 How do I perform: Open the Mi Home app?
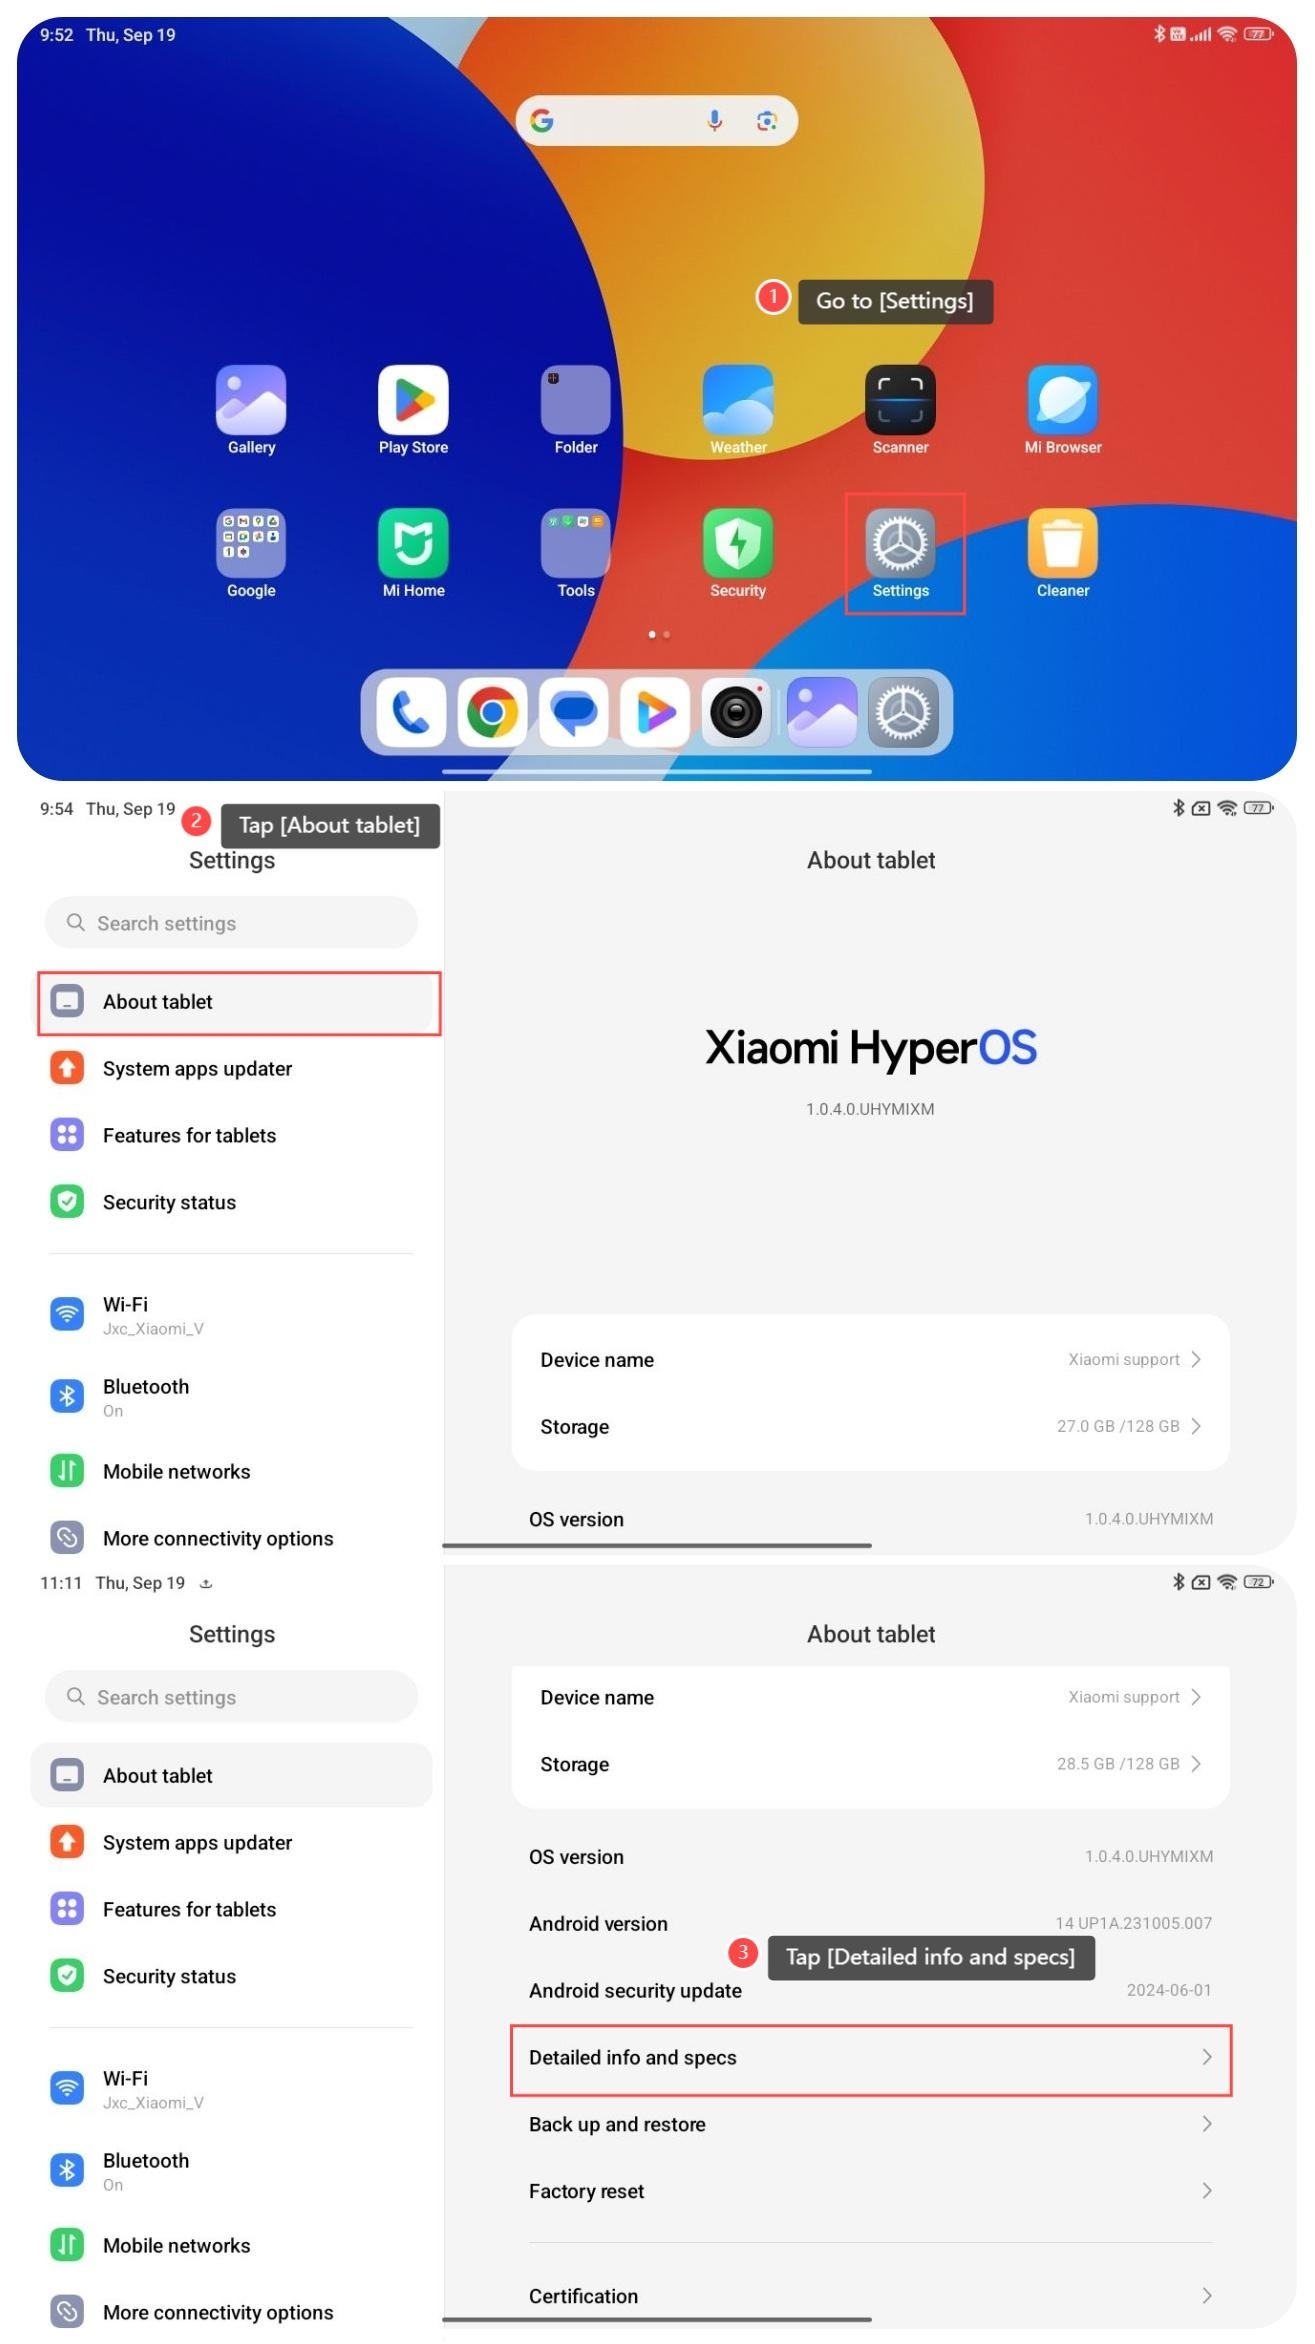[x=413, y=544]
